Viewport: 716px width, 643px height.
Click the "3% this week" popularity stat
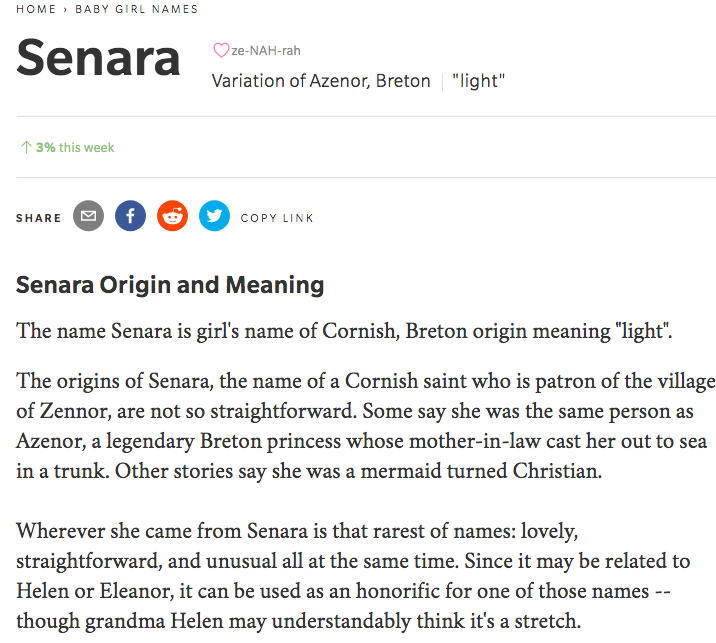(75, 148)
